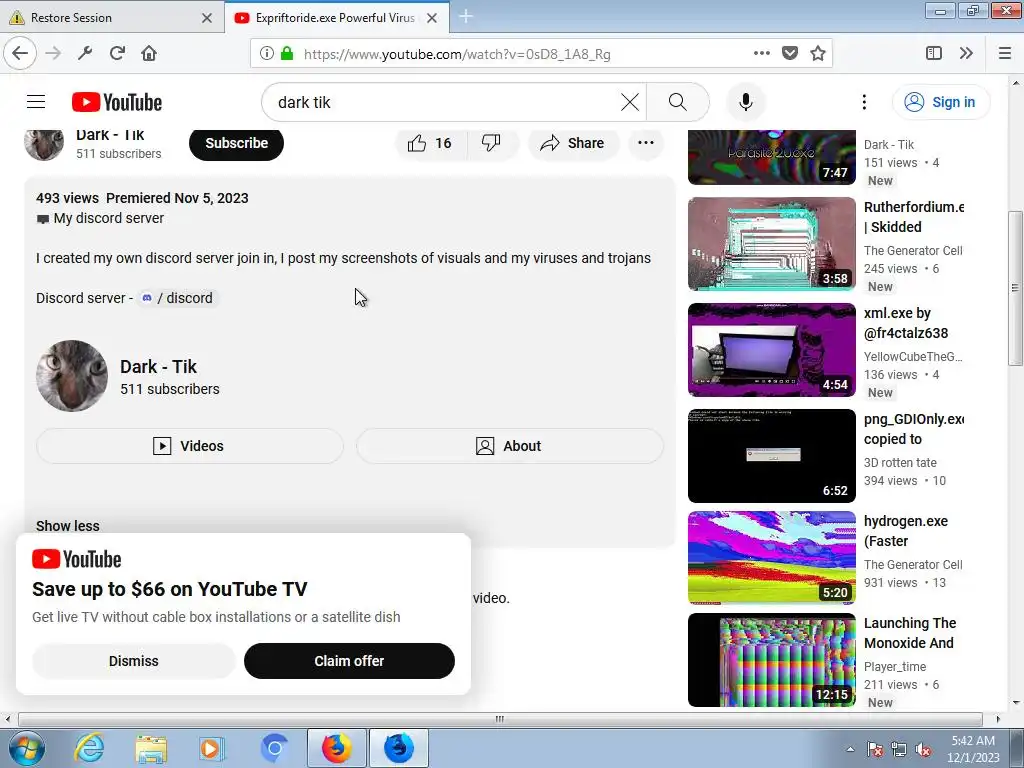Open the hydrogen.exe (Faster video thumbnail

click(772, 558)
